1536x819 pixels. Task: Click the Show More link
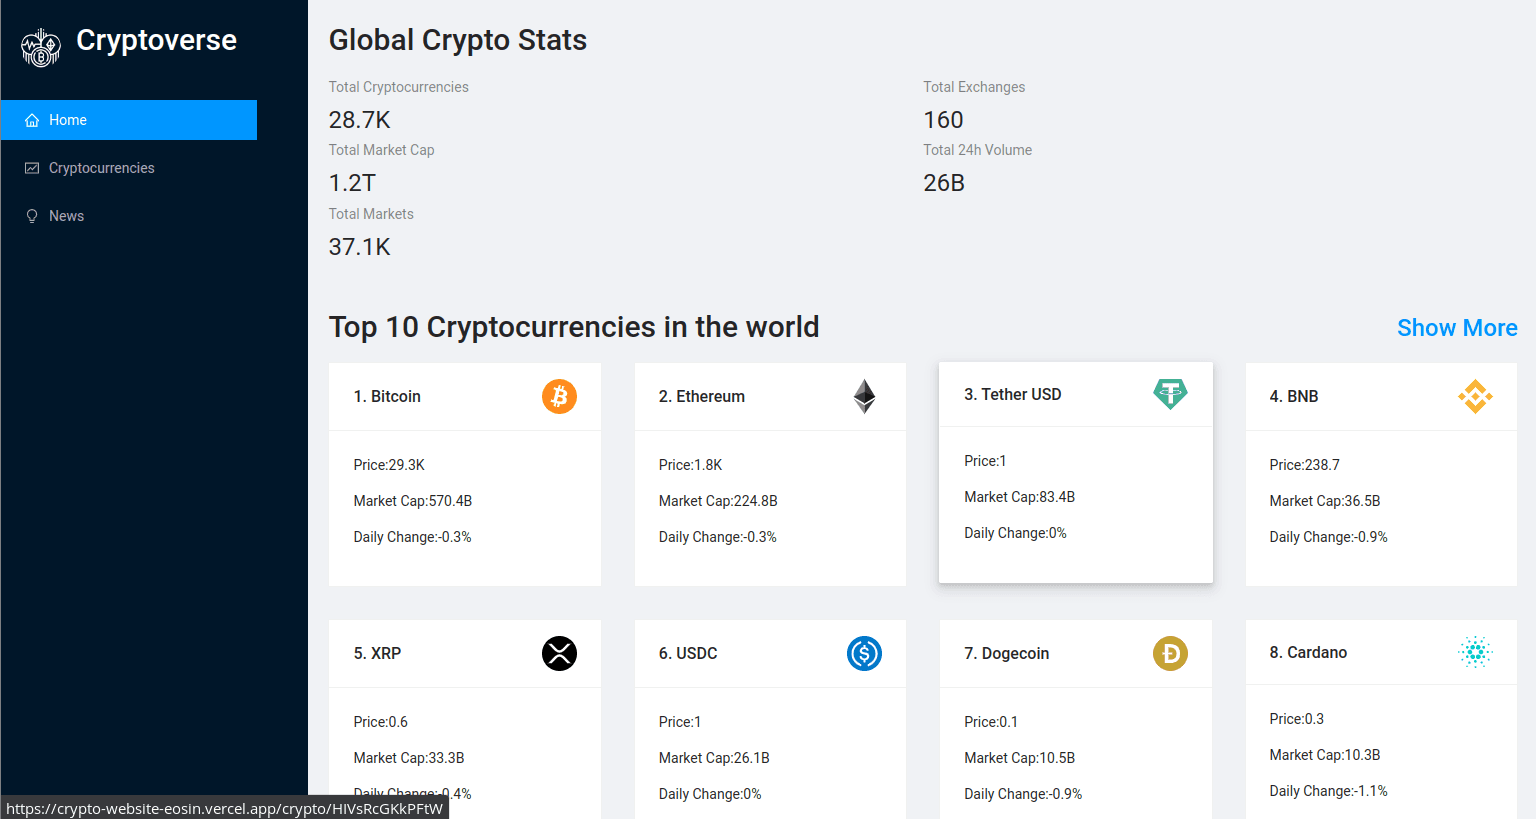coord(1456,328)
